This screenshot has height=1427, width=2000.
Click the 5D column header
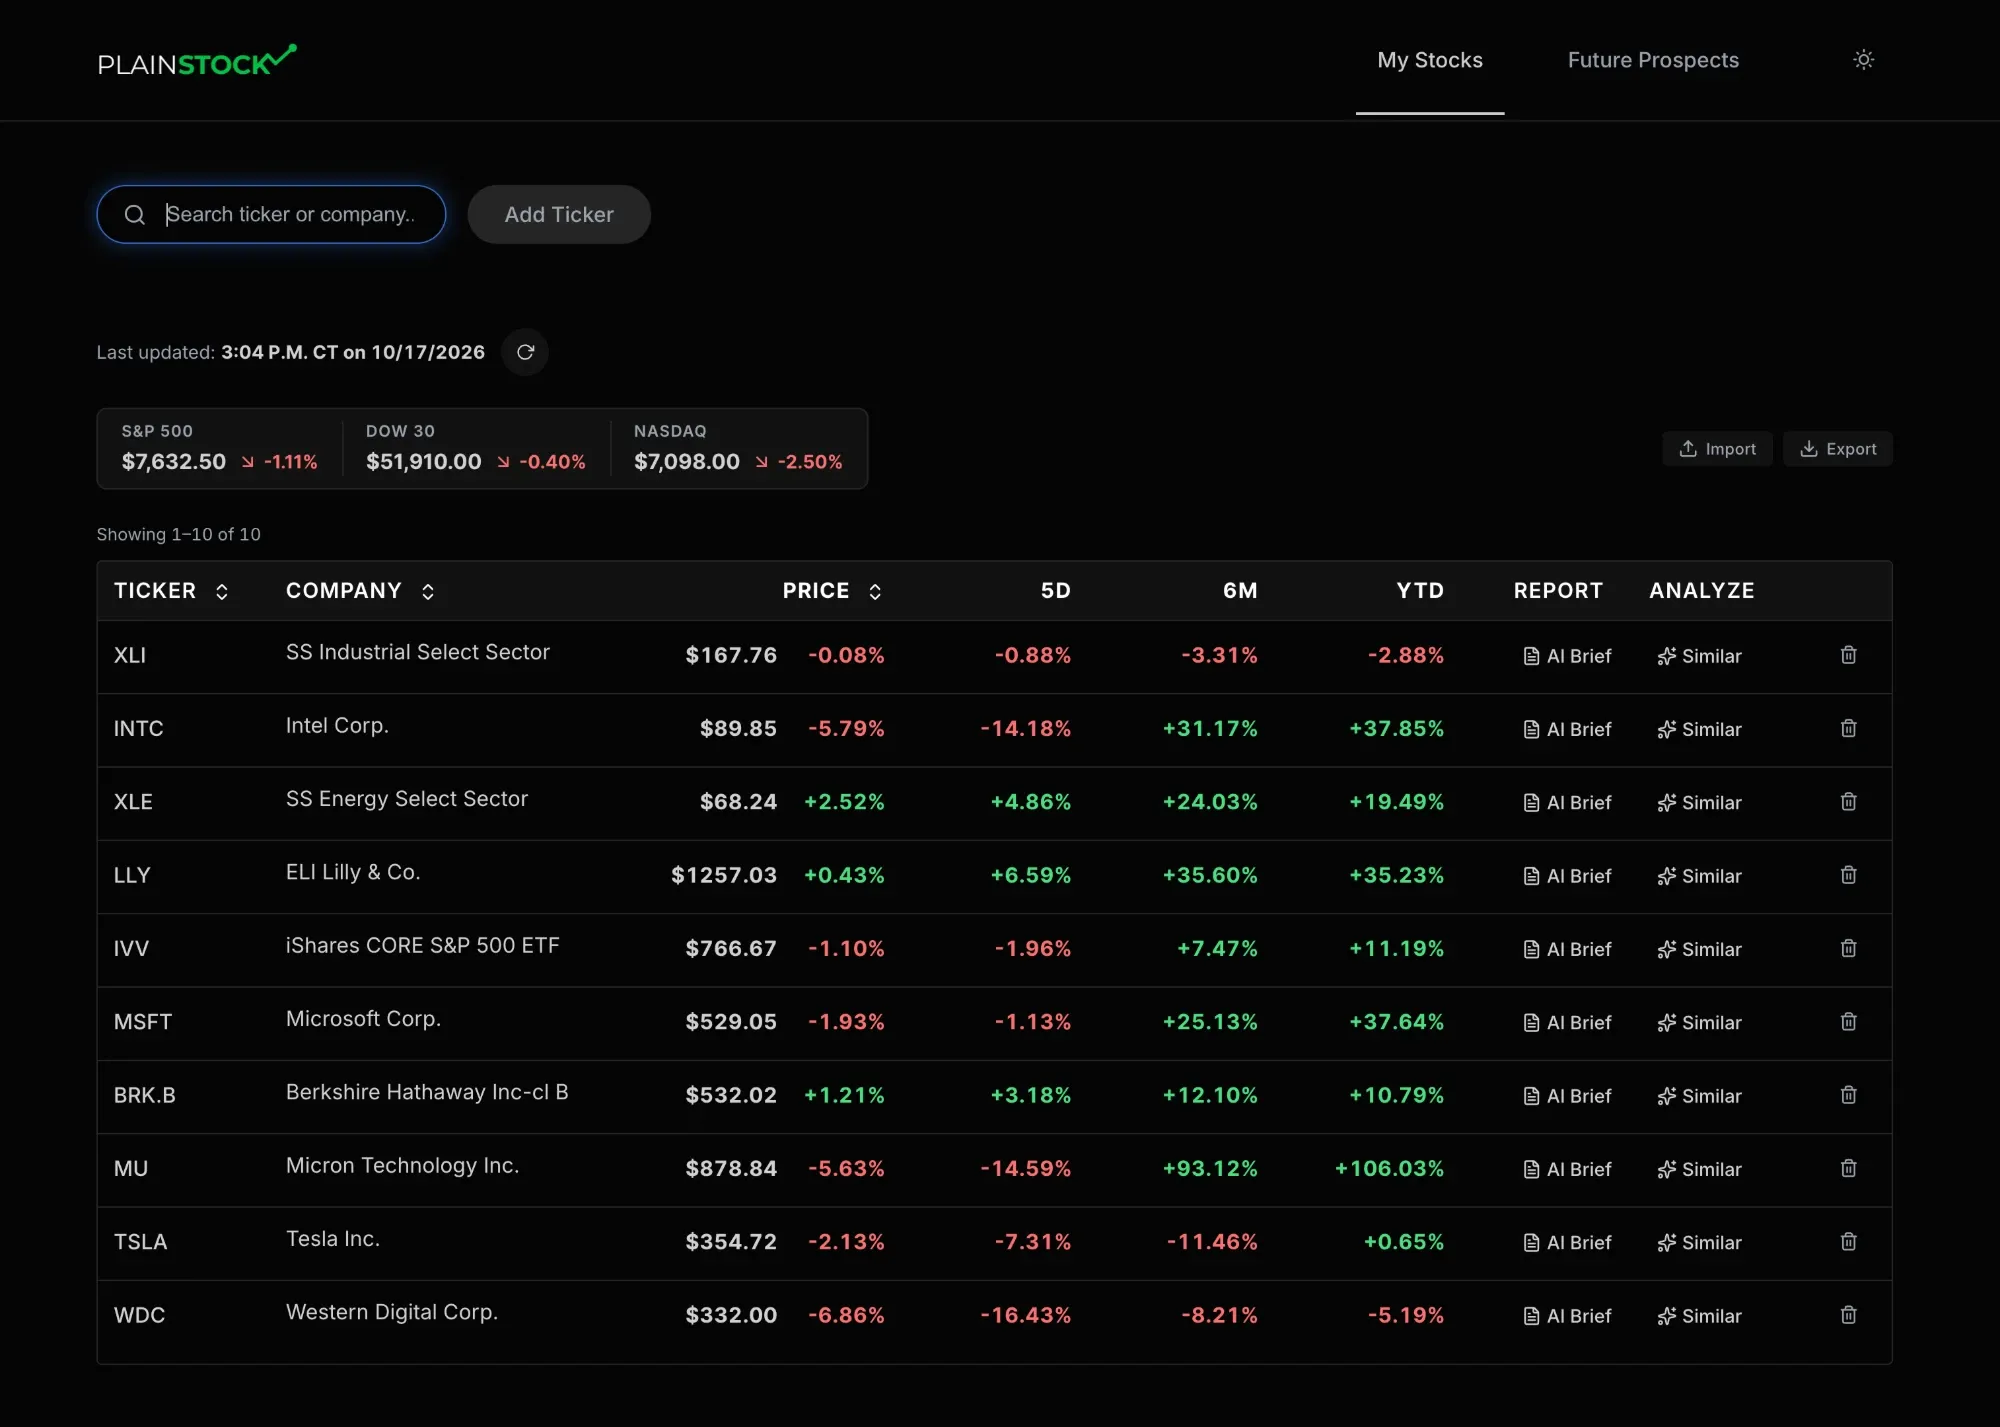coord(1055,591)
